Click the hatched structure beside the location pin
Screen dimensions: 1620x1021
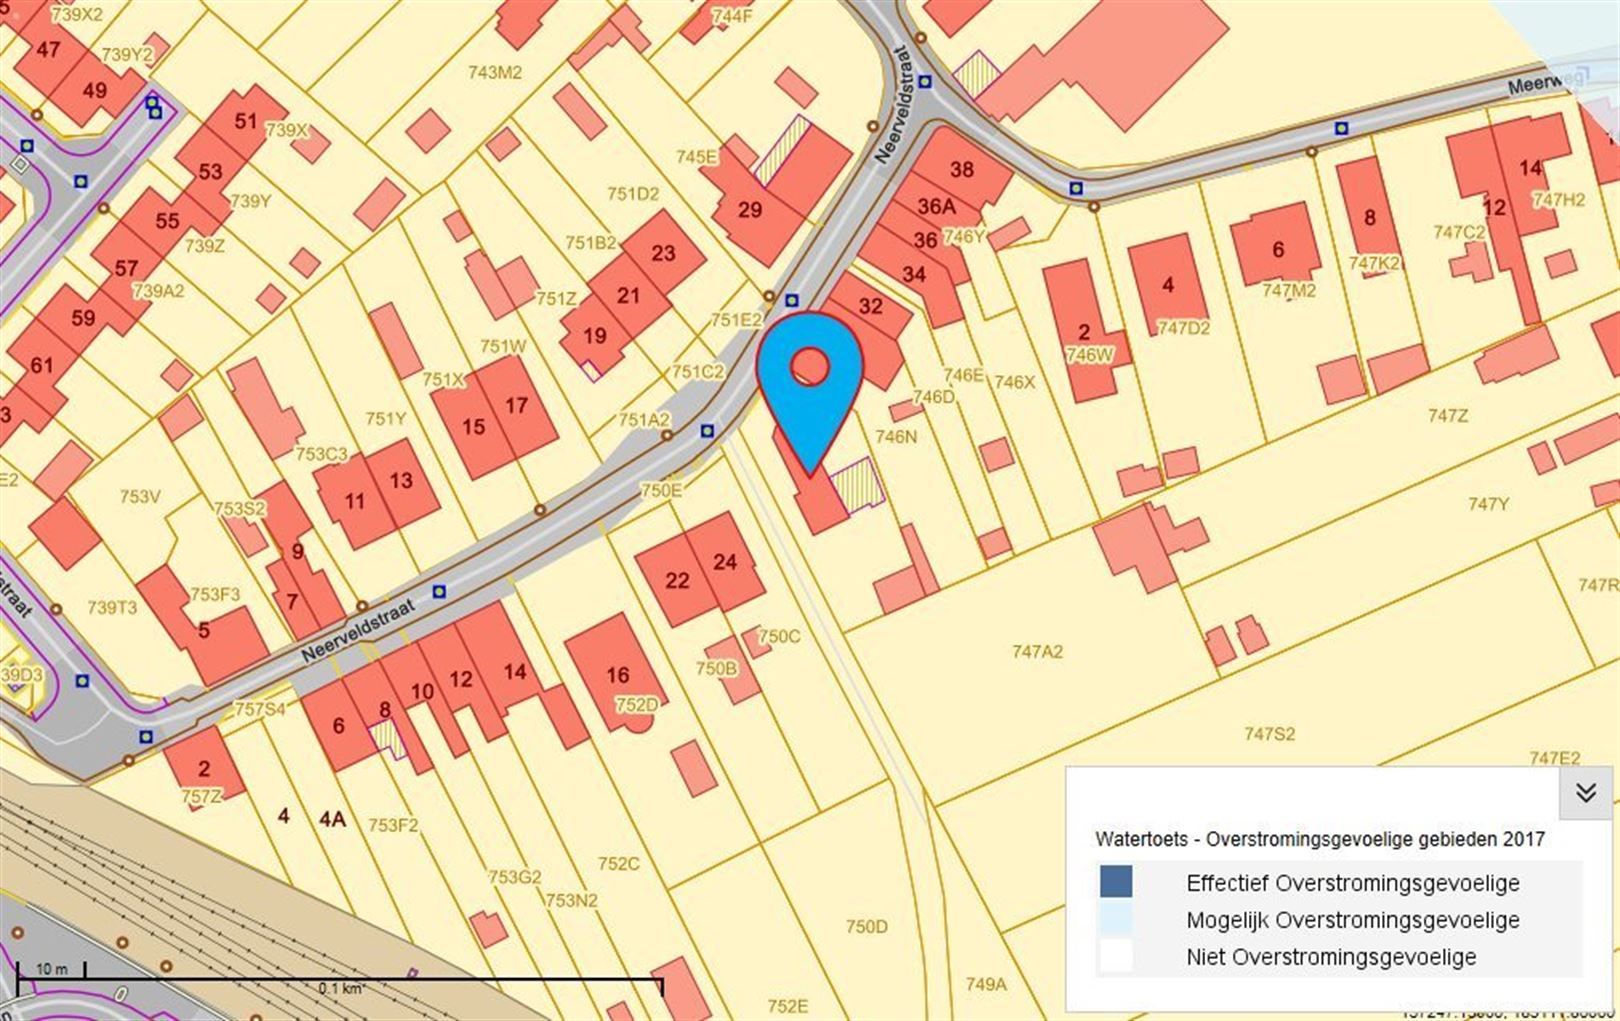(858, 484)
